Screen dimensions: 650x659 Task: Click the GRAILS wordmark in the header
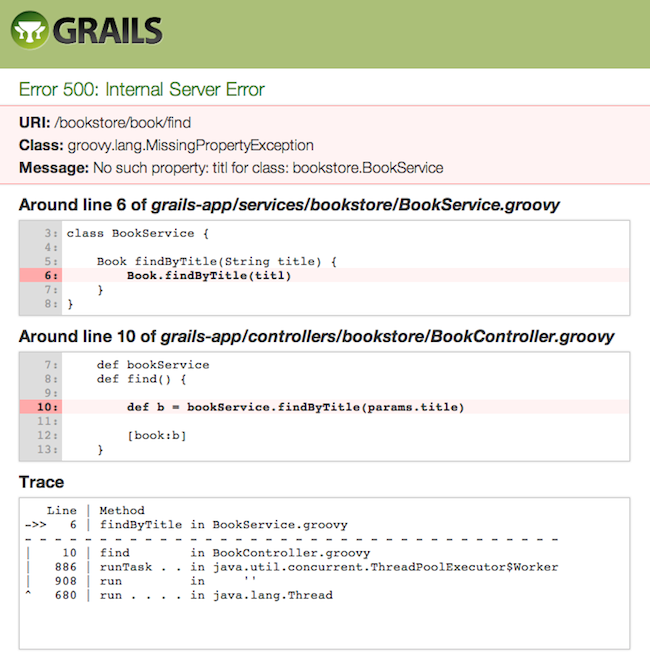108,32
